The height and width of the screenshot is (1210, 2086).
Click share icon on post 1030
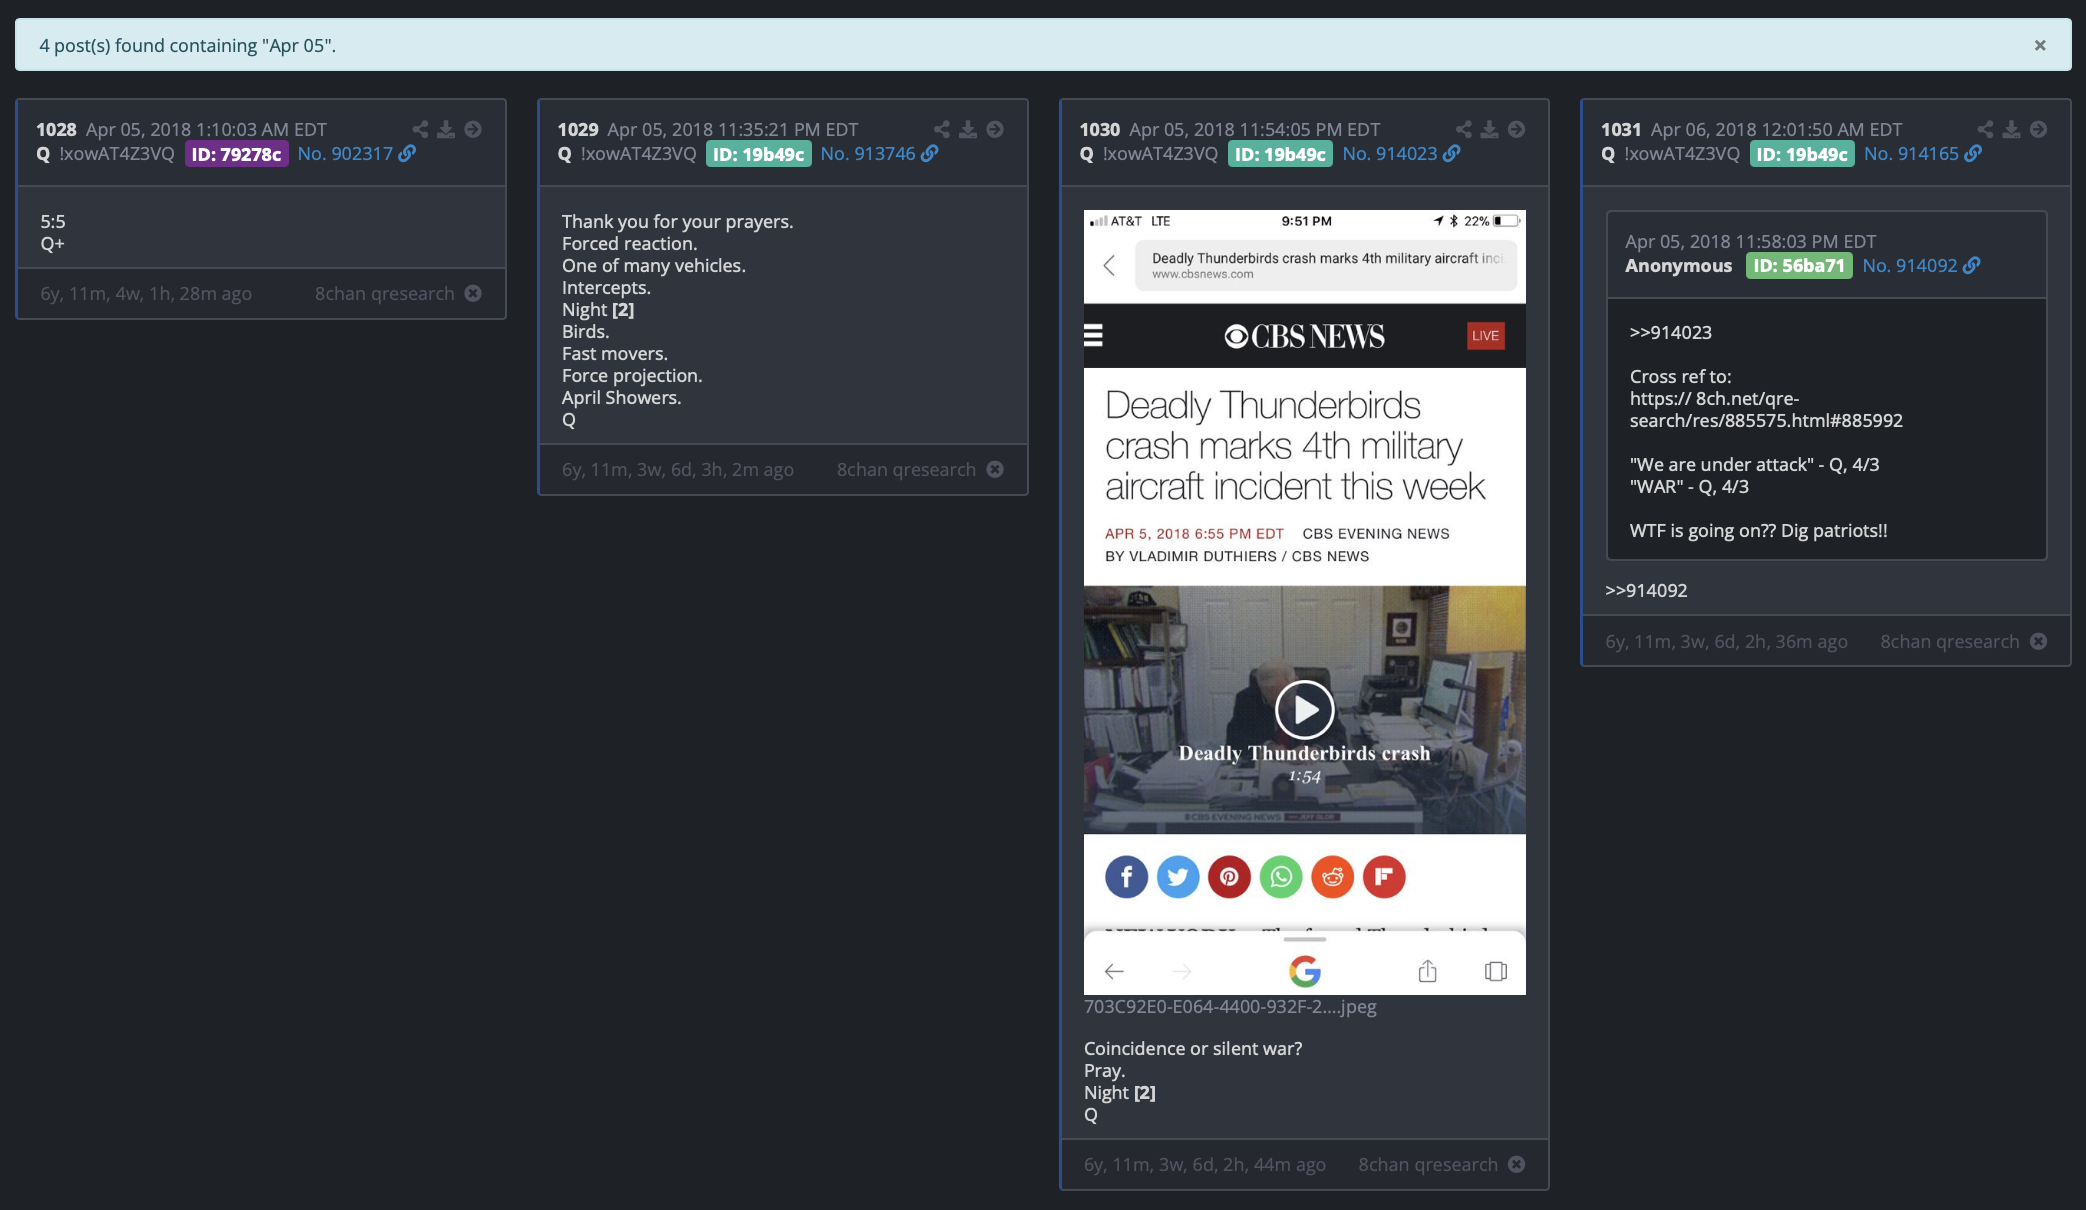tap(1464, 129)
